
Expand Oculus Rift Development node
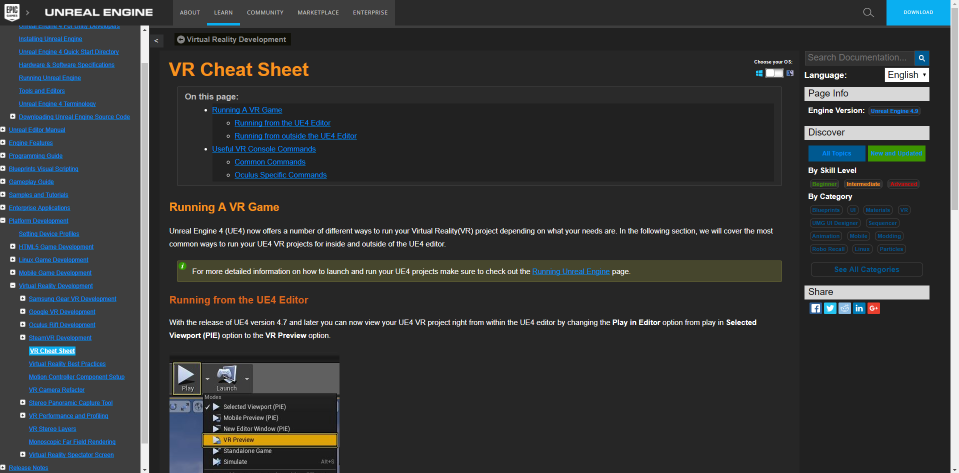click(23, 325)
